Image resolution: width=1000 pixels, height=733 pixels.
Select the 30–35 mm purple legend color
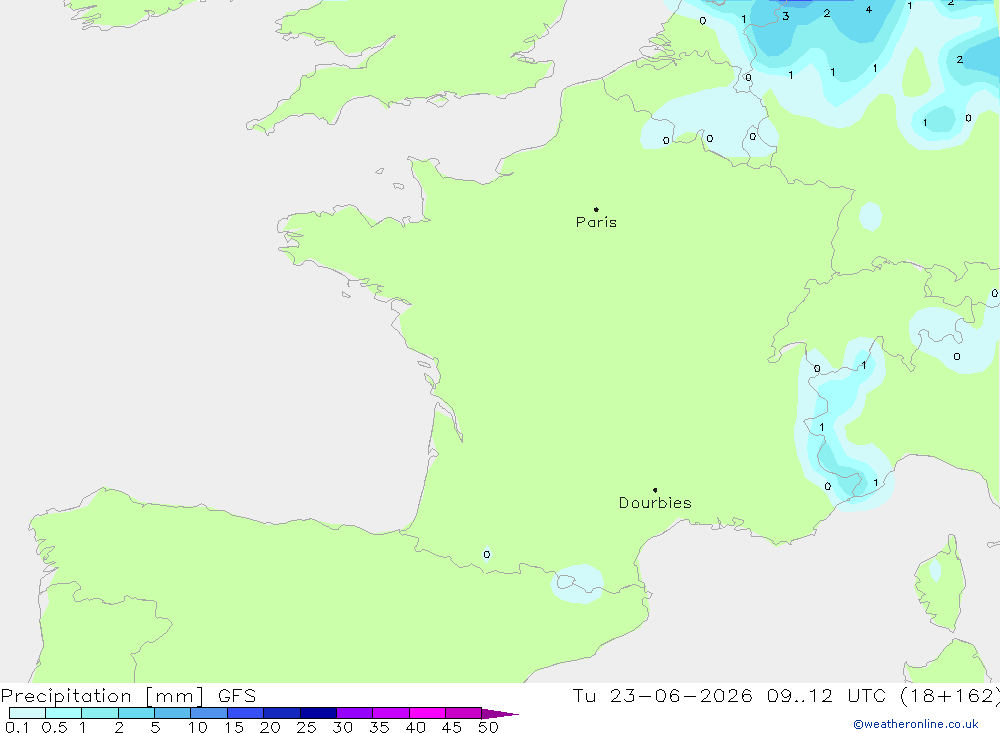coord(355,713)
